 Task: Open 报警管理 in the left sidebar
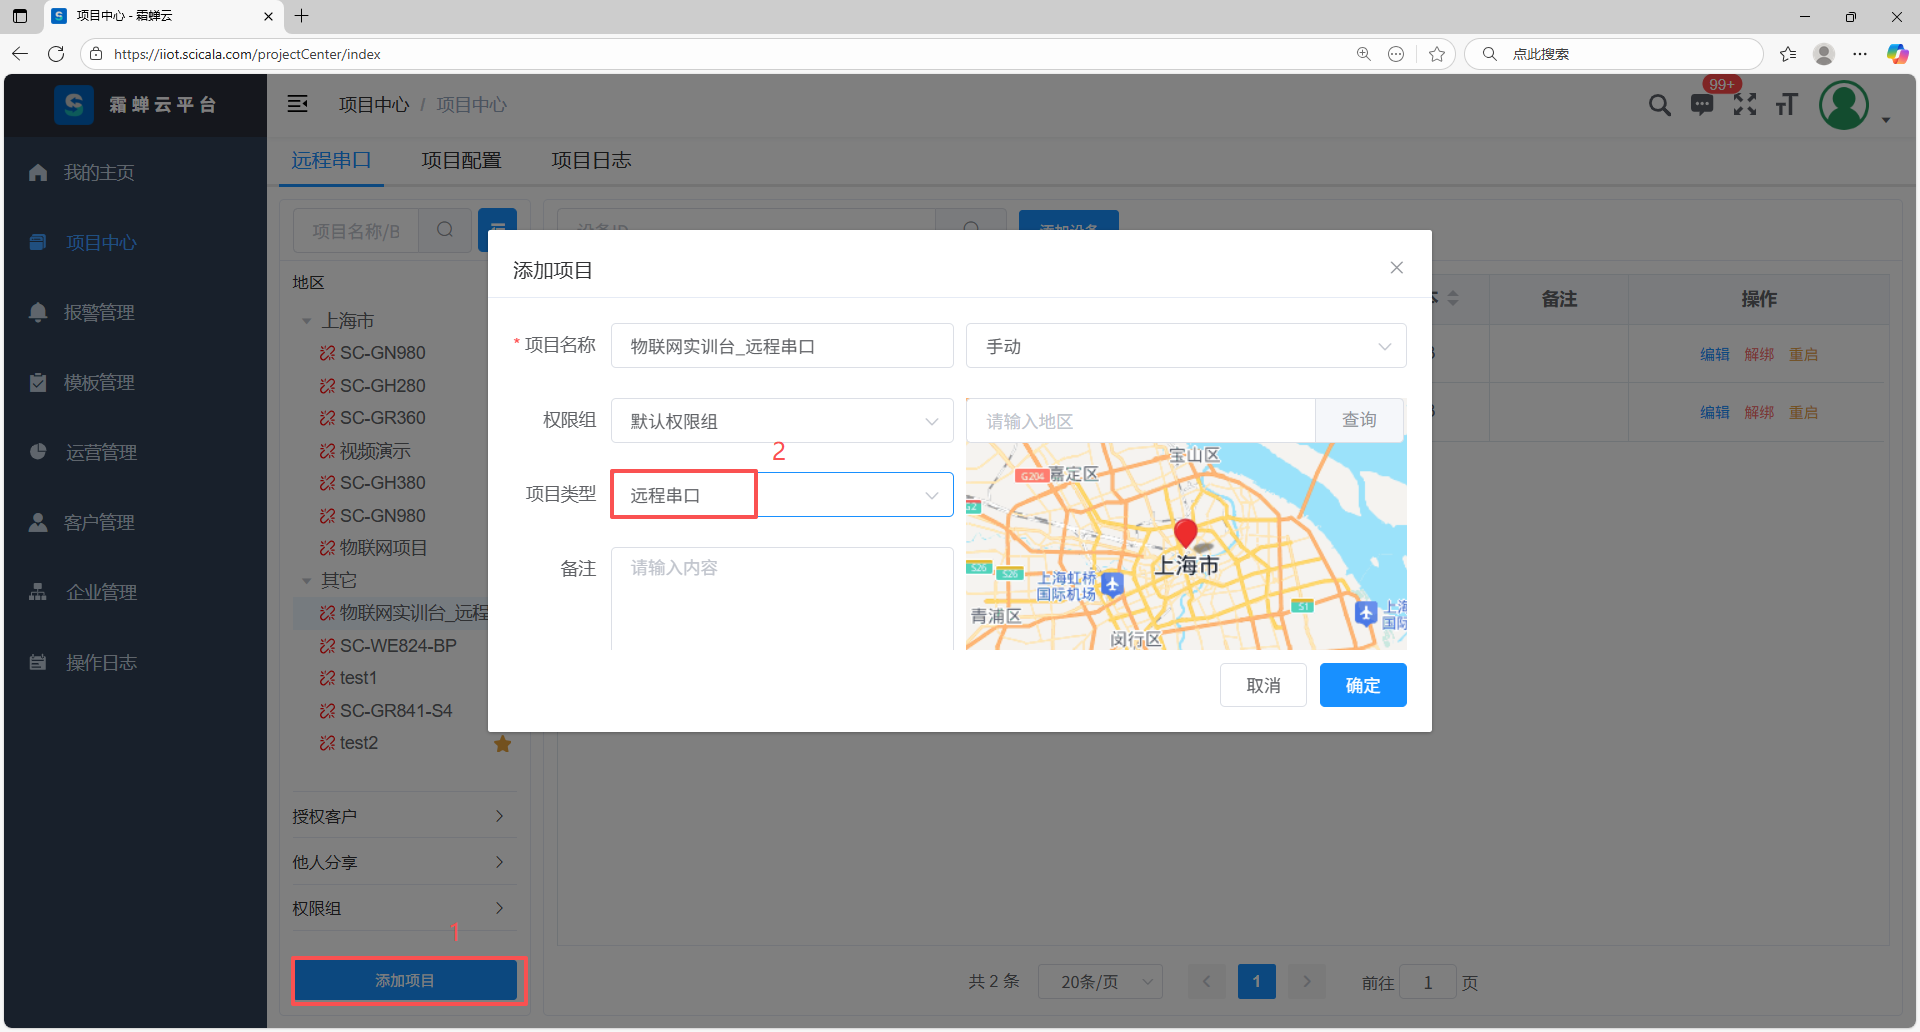point(99,312)
